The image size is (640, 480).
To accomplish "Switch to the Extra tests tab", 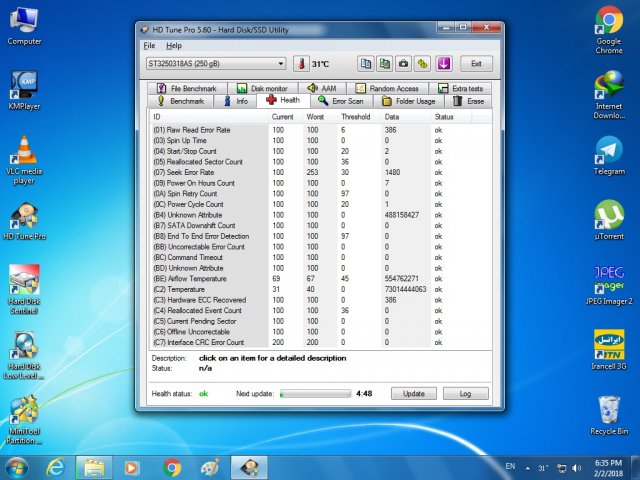I will pos(460,88).
